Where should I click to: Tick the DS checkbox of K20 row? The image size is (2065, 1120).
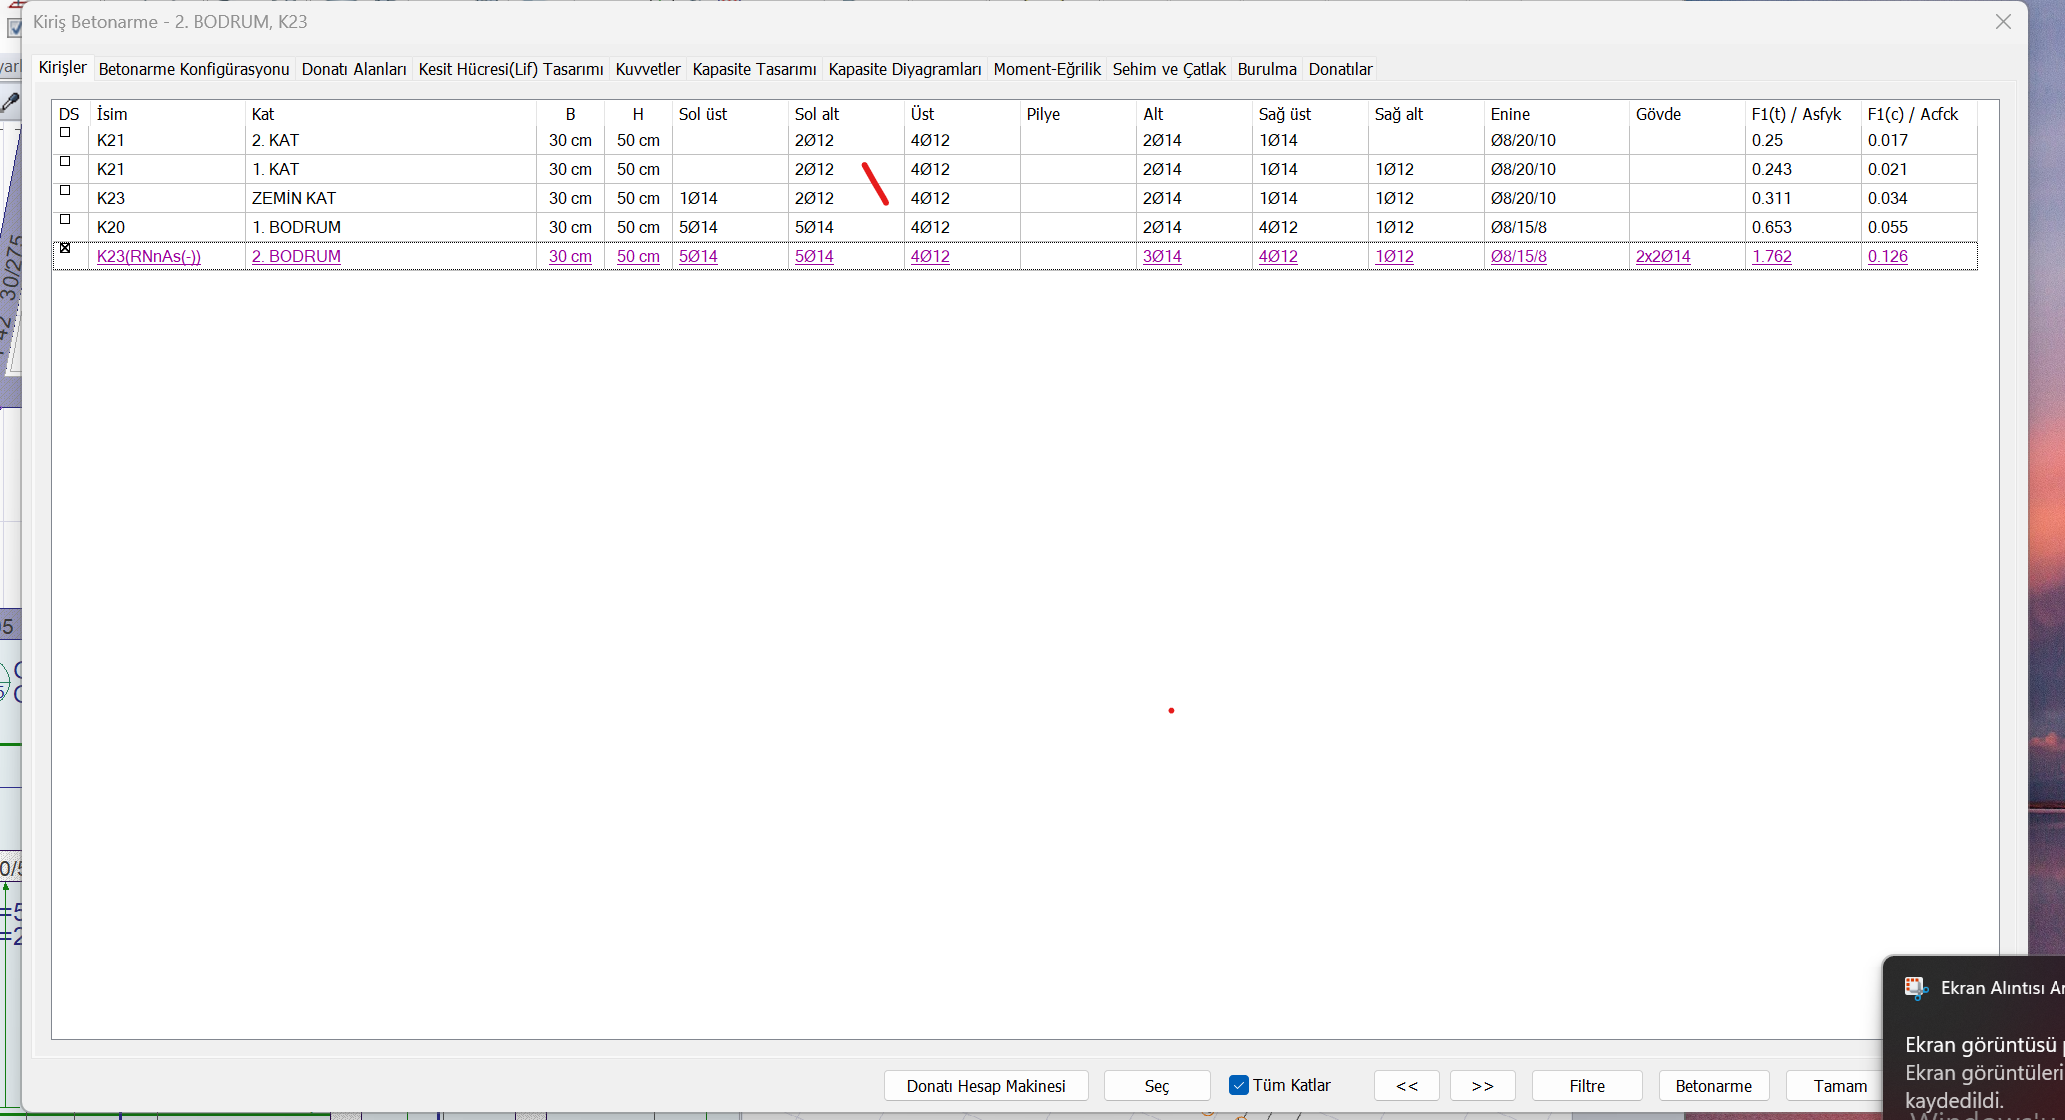(65, 219)
